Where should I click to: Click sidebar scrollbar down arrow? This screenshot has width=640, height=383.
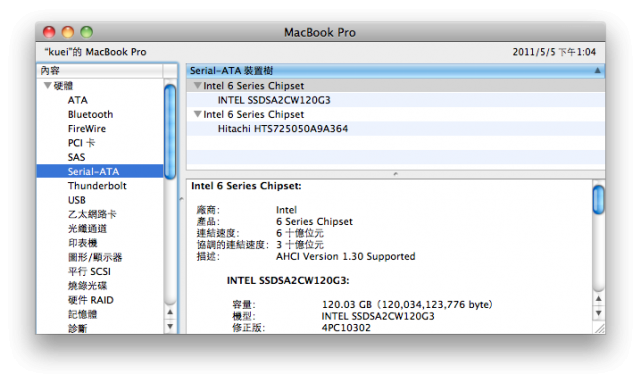coord(170,326)
